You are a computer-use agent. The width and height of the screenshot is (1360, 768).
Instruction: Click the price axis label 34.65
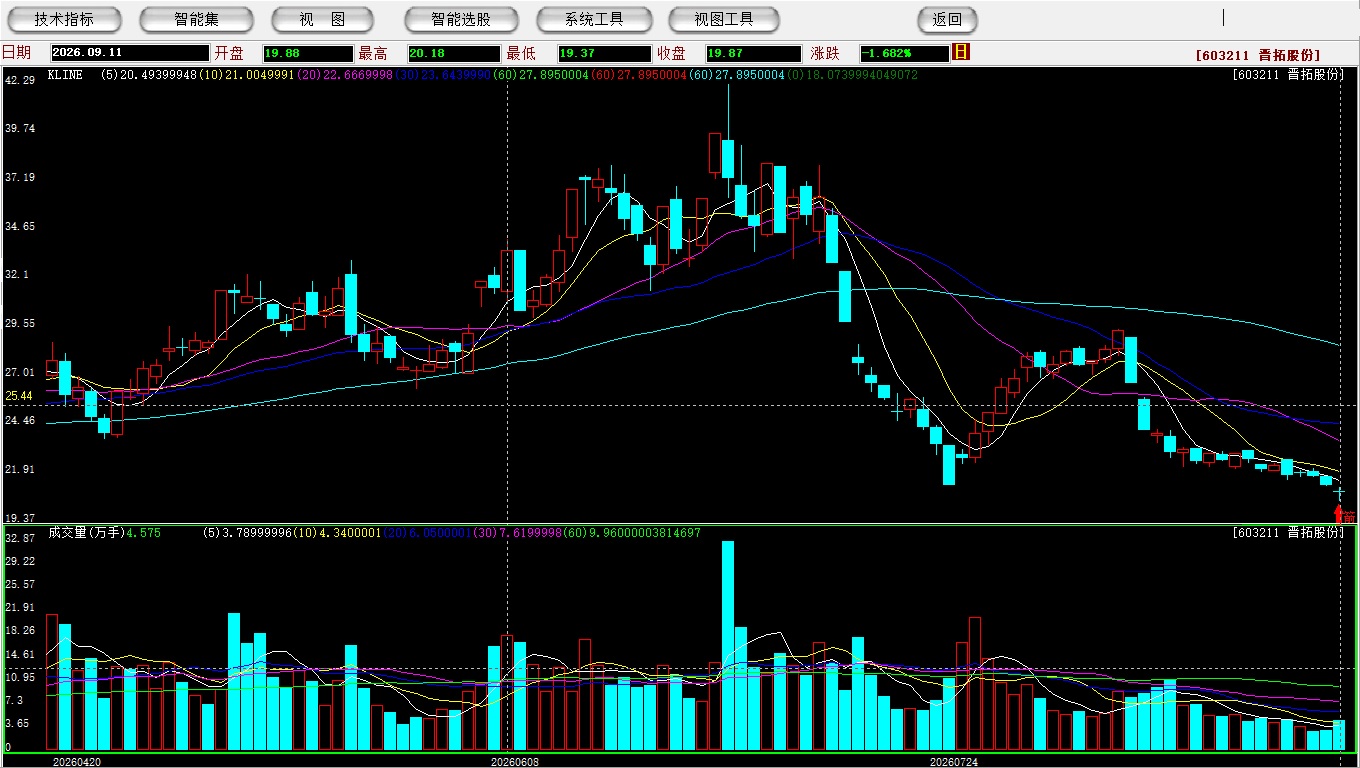[x=20, y=226]
